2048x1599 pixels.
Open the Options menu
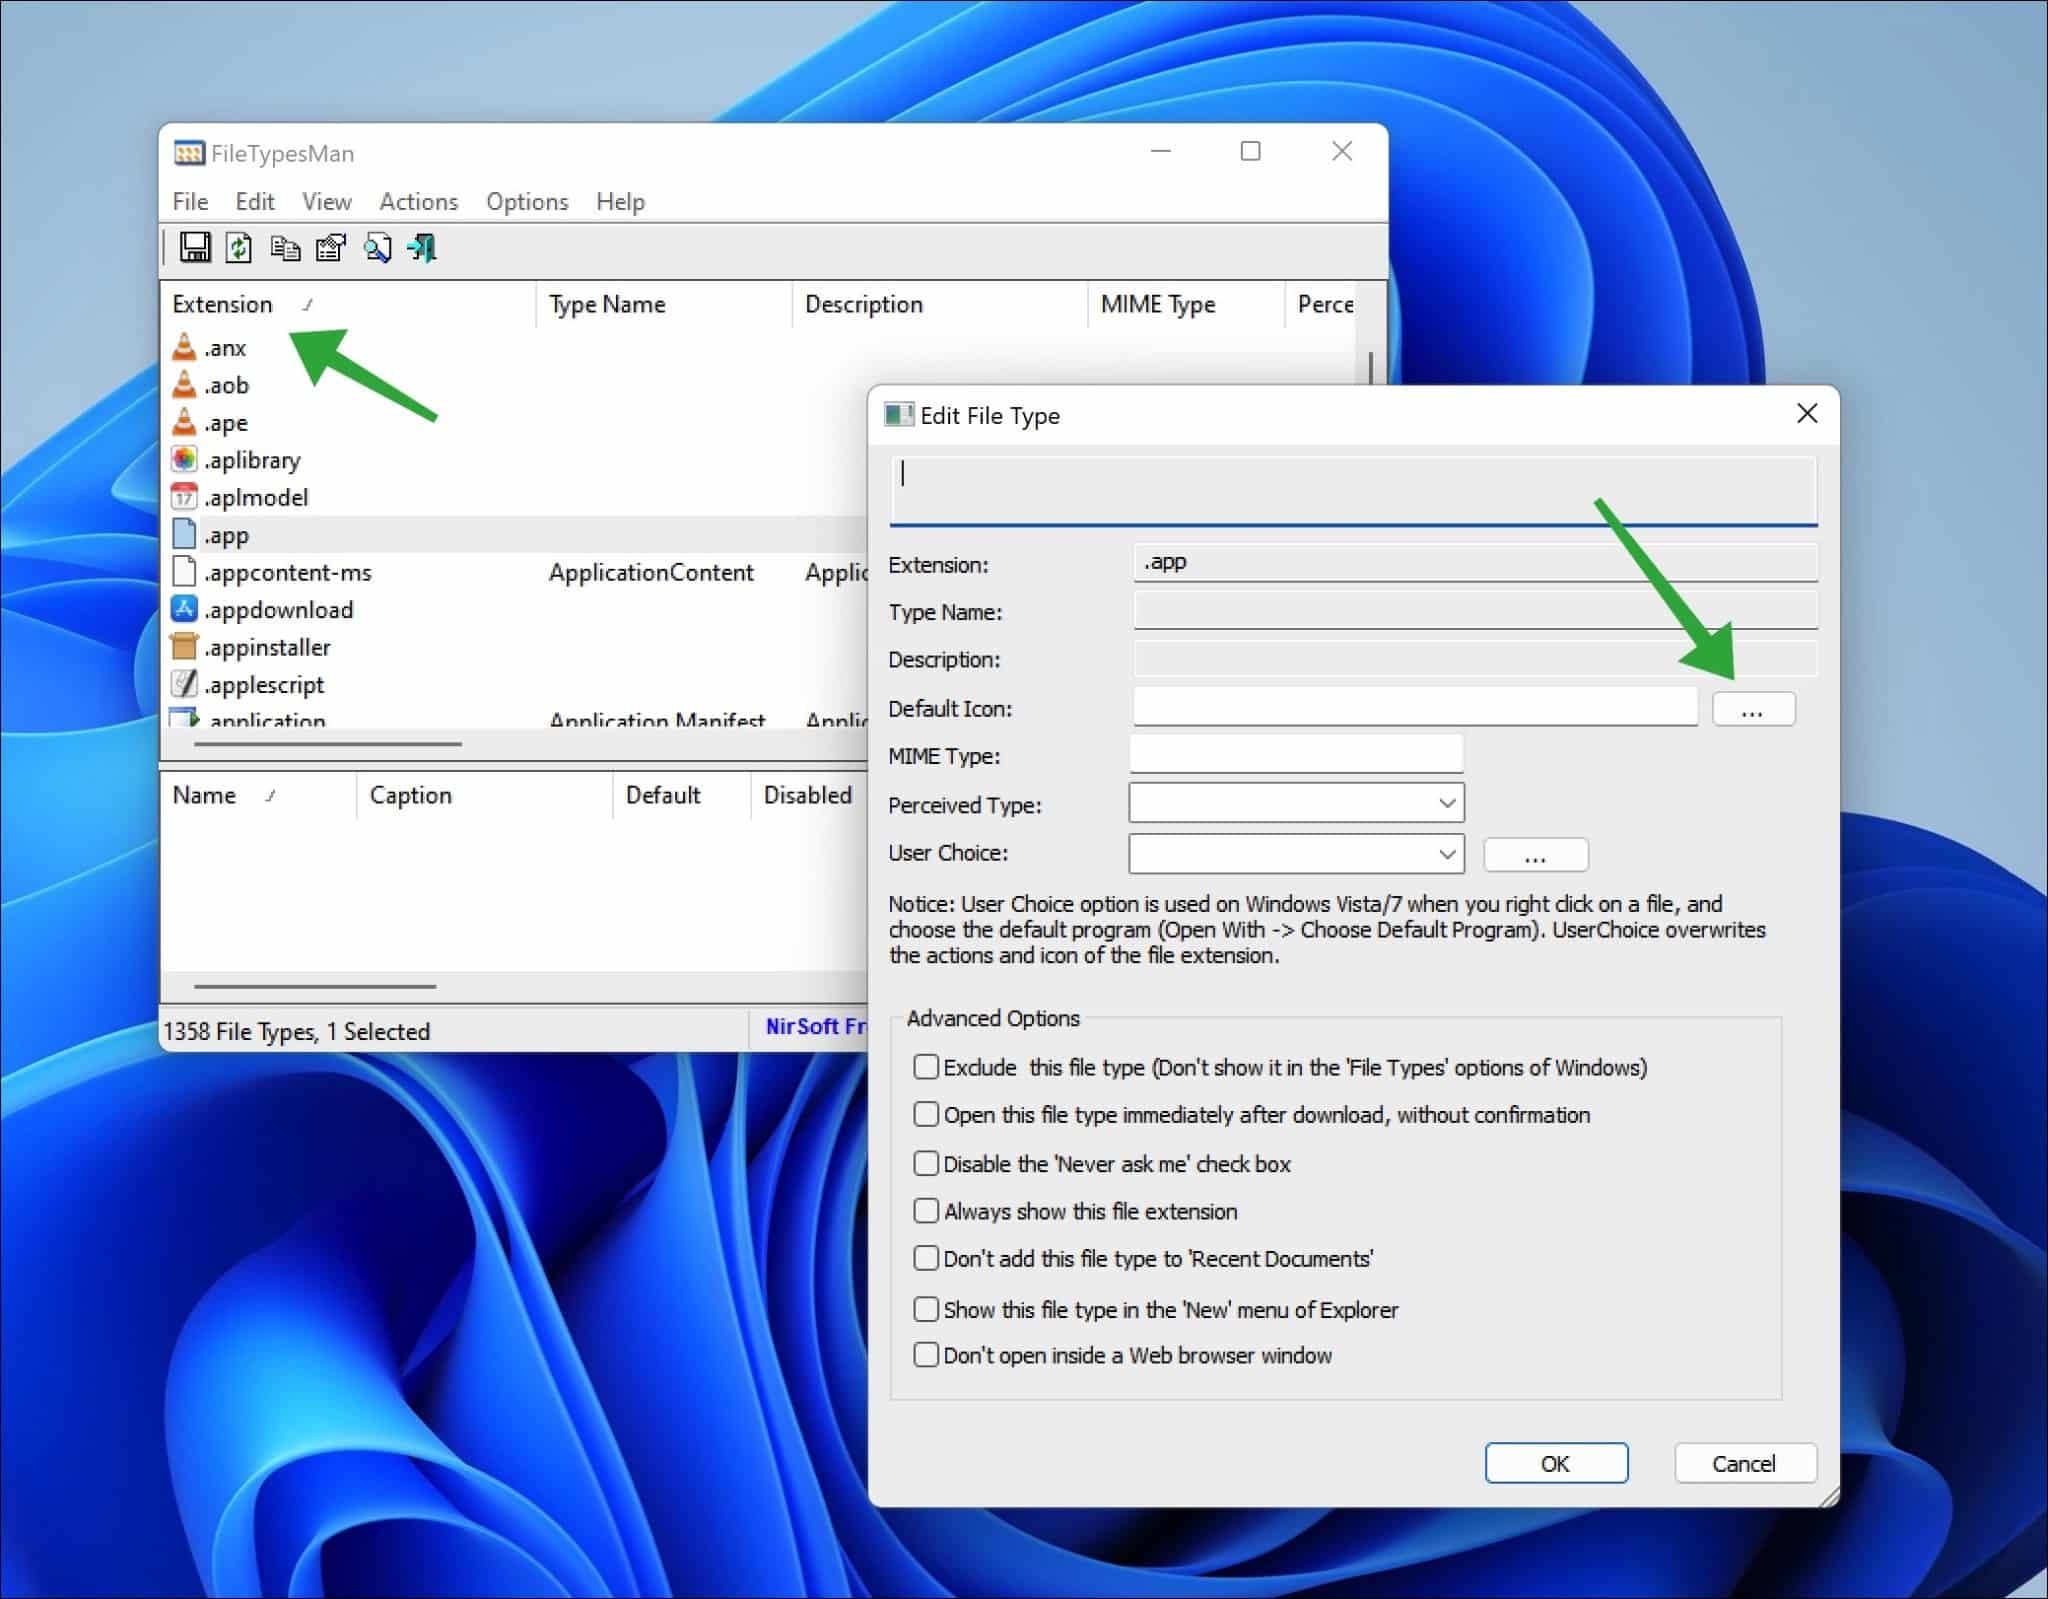click(526, 201)
